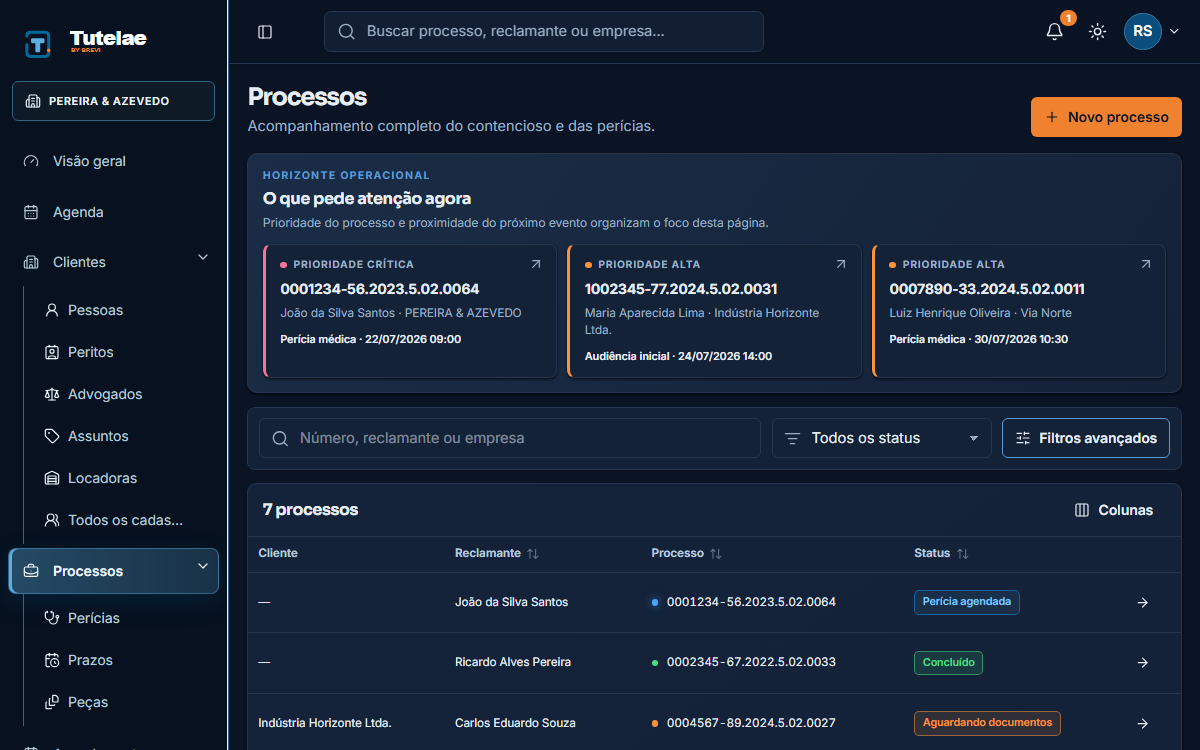Open Advogados in the sidebar

(x=124, y=394)
